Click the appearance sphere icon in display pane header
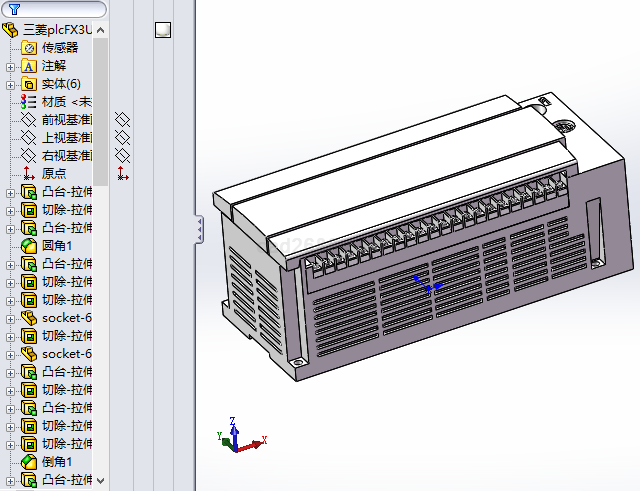 coord(163,30)
